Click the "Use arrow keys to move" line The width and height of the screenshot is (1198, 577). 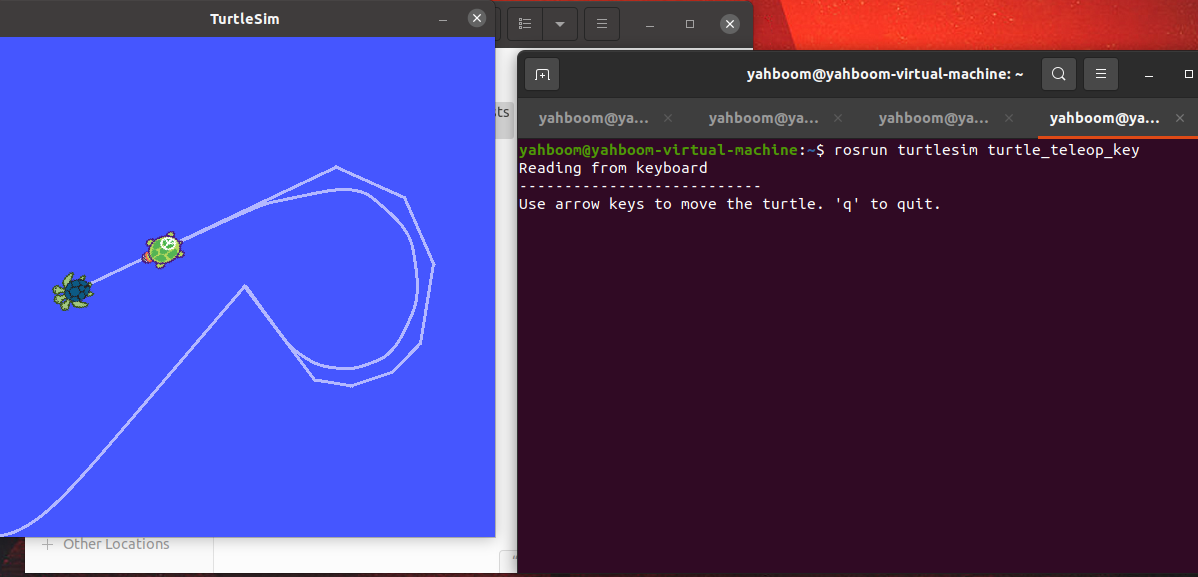[730, 205]
